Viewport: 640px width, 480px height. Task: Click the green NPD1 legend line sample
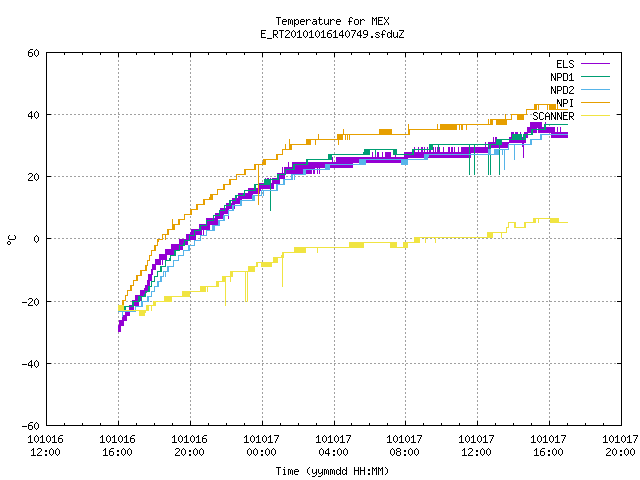click(x=596, y=77)
